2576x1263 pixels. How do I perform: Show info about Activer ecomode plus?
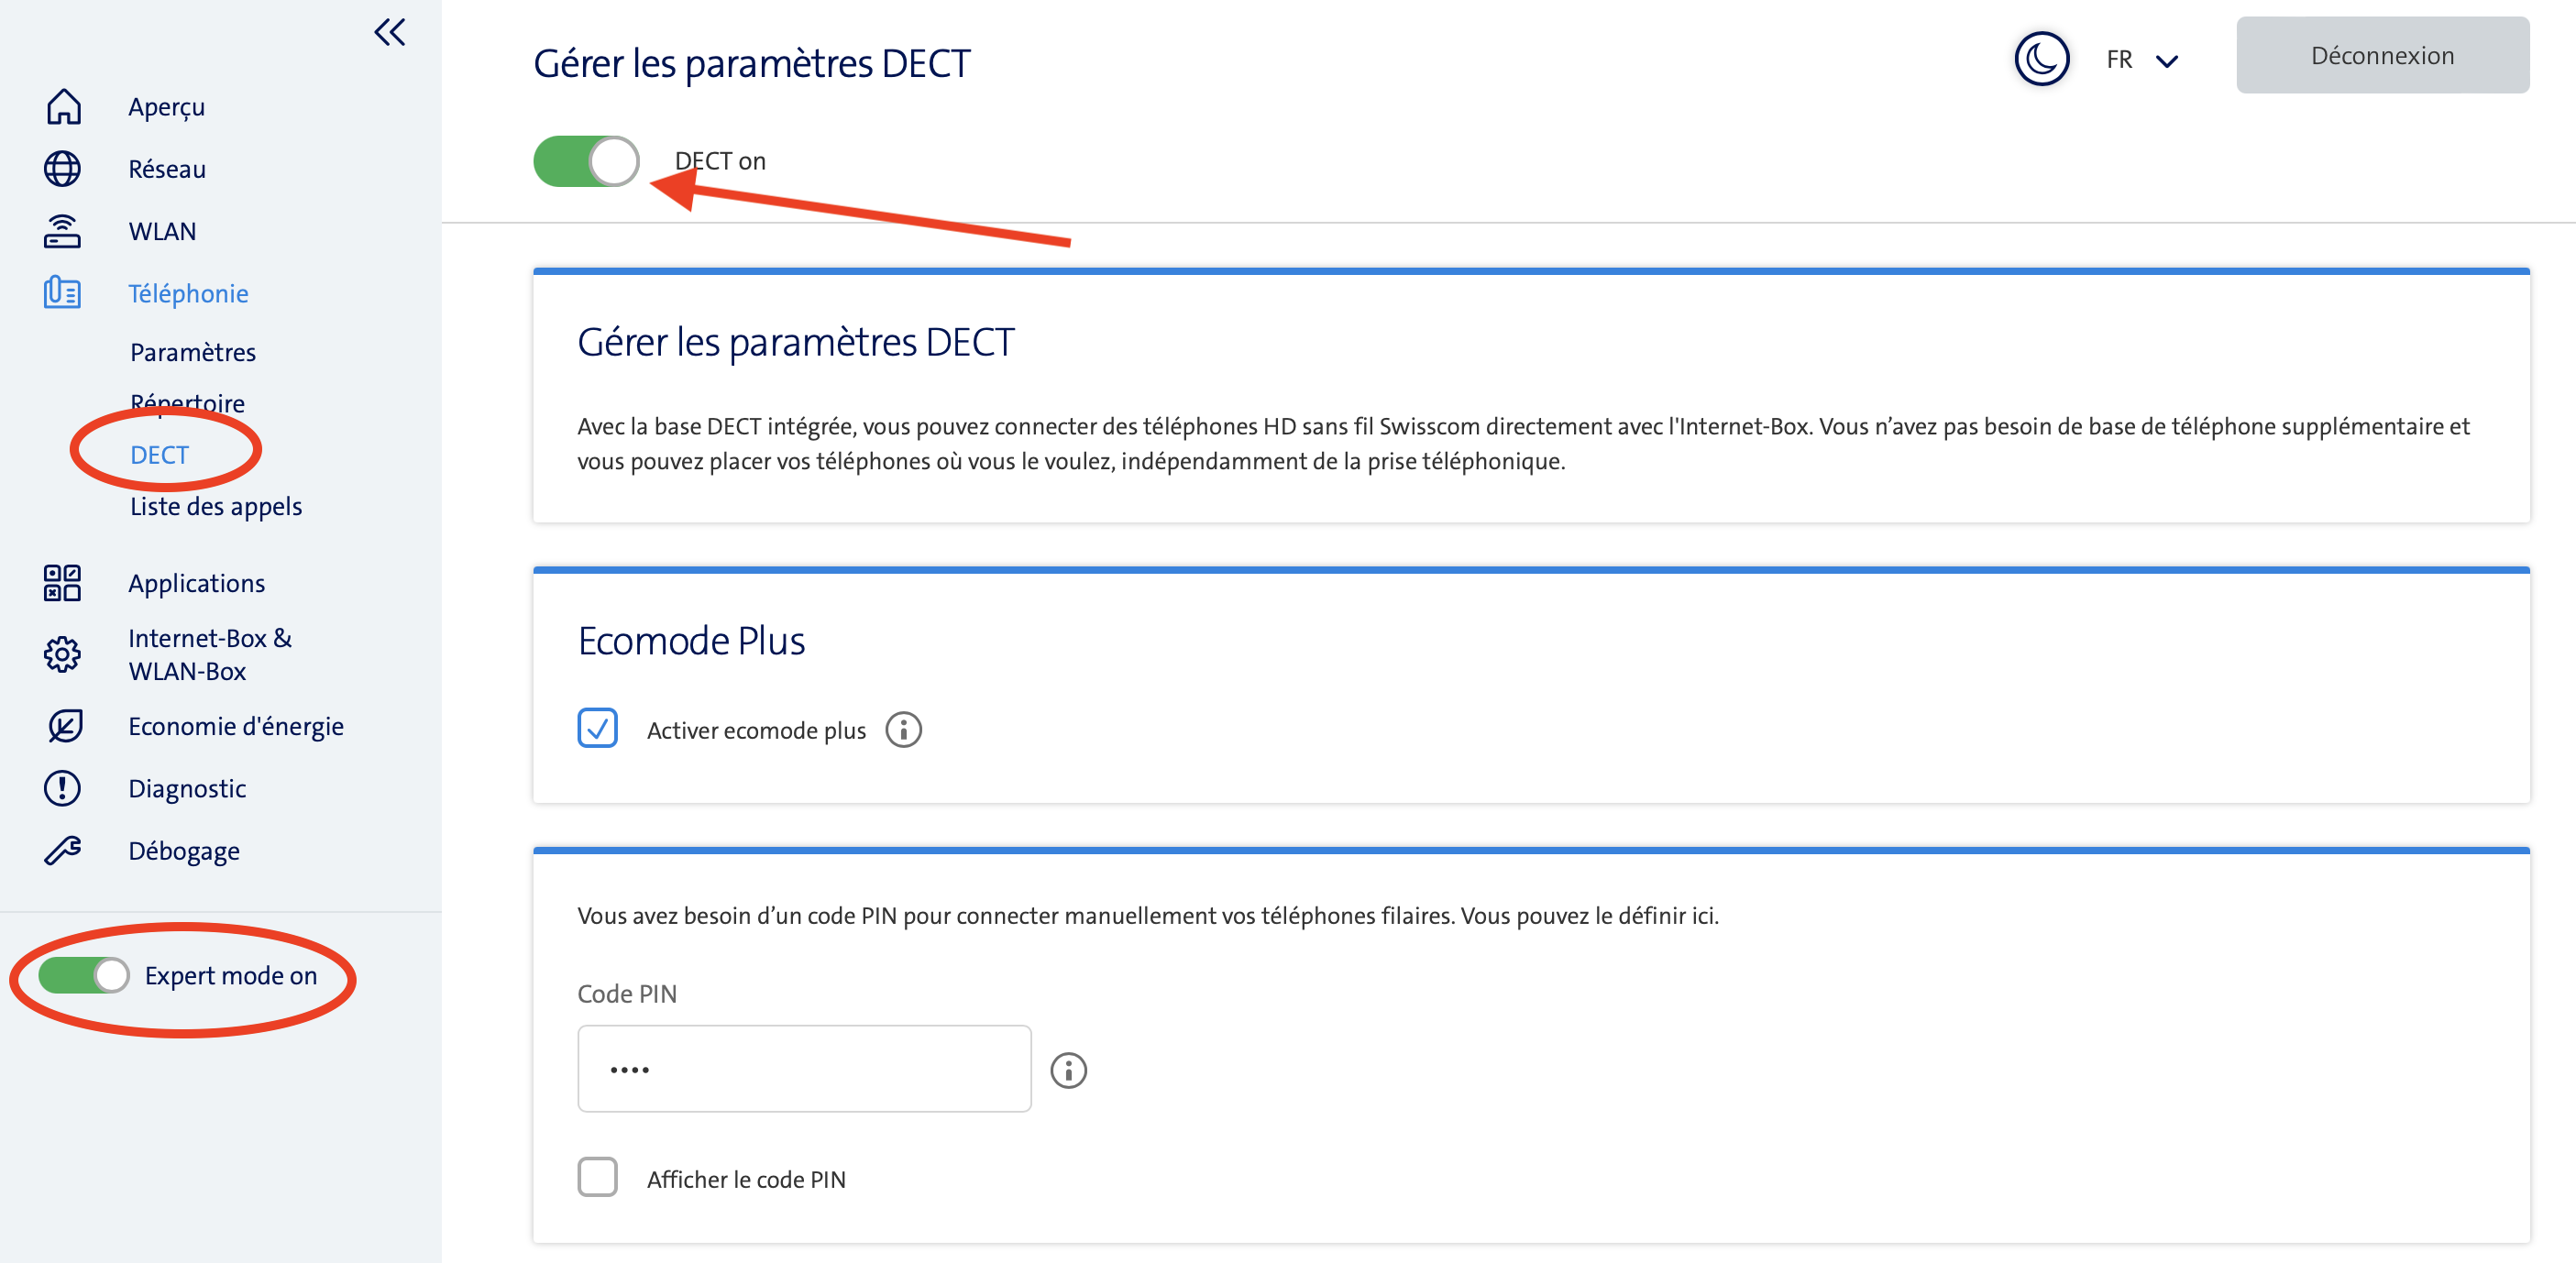(903, 730)
